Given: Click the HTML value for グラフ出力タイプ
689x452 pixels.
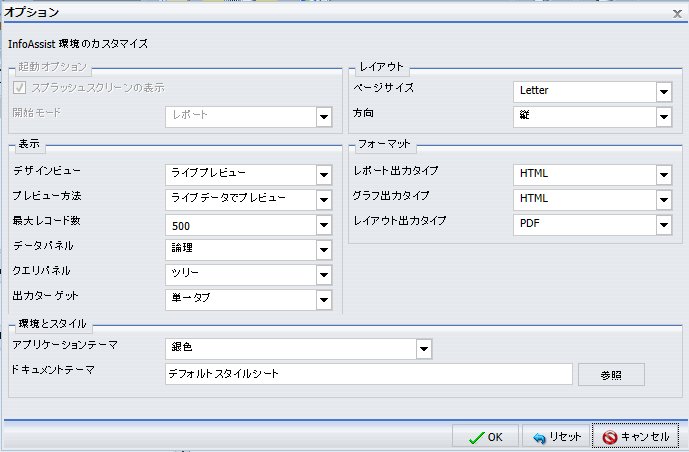Looking at the screenshot, I should 585,200.
